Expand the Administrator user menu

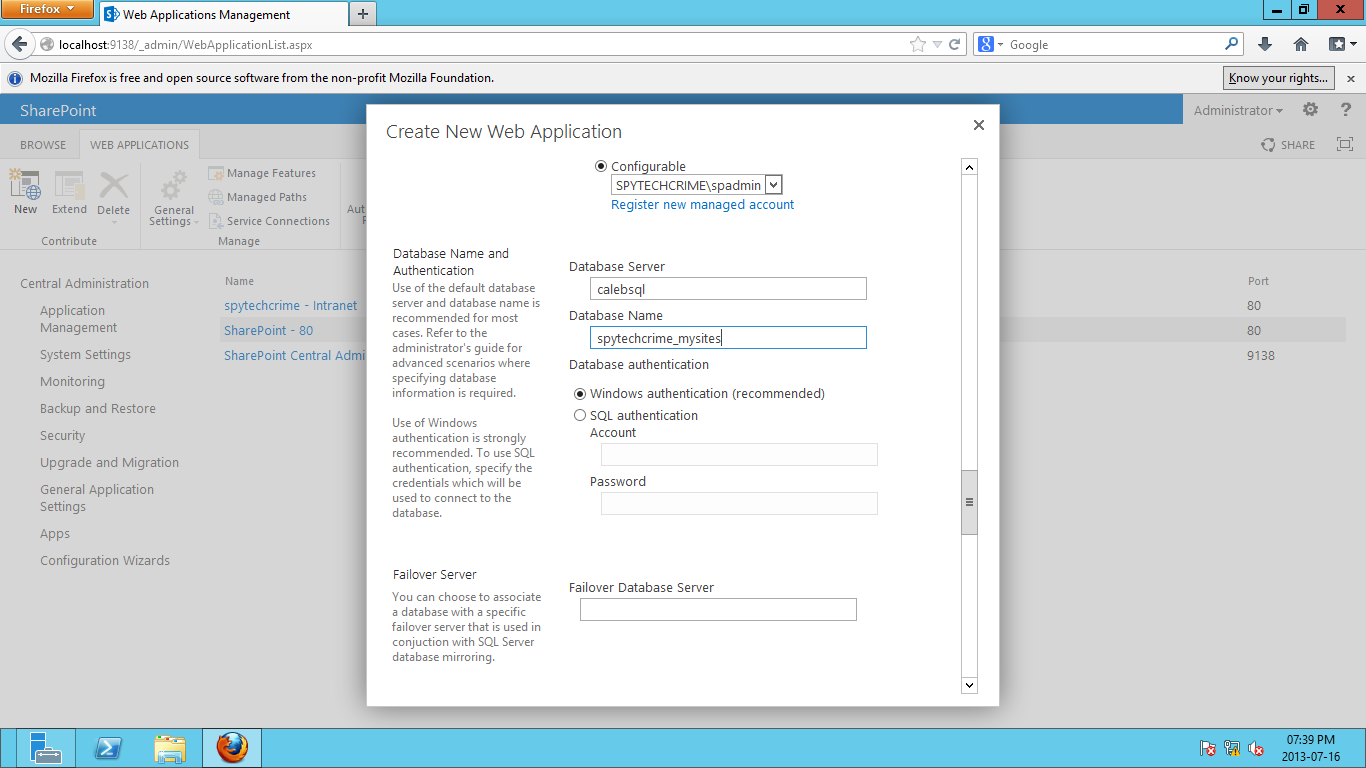(1238, 110)
